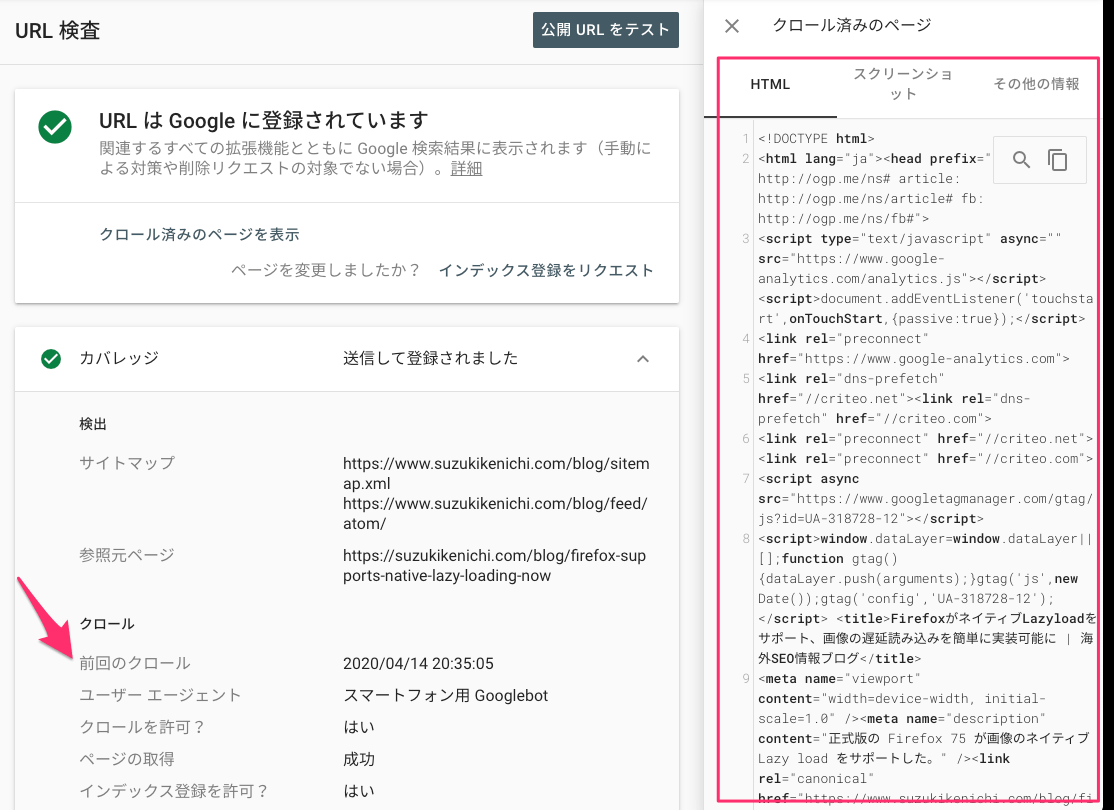Click the サイトマップ label
Viewport: 1114px width, 810px height.
[x=126, y=463]
